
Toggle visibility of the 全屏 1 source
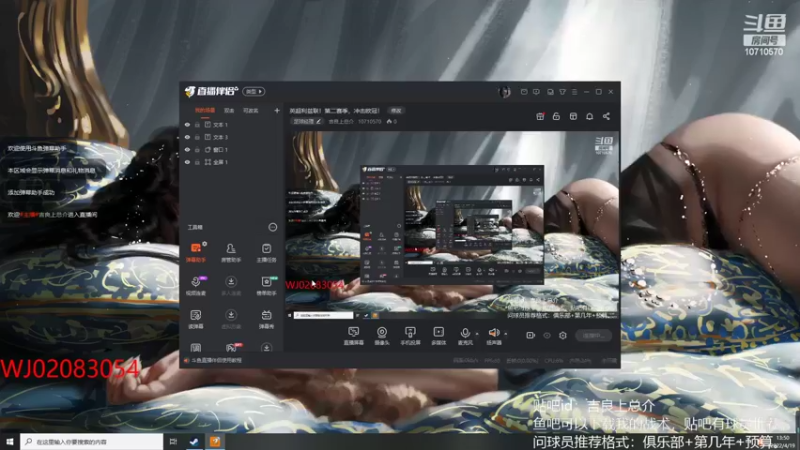tap(187, 162)
